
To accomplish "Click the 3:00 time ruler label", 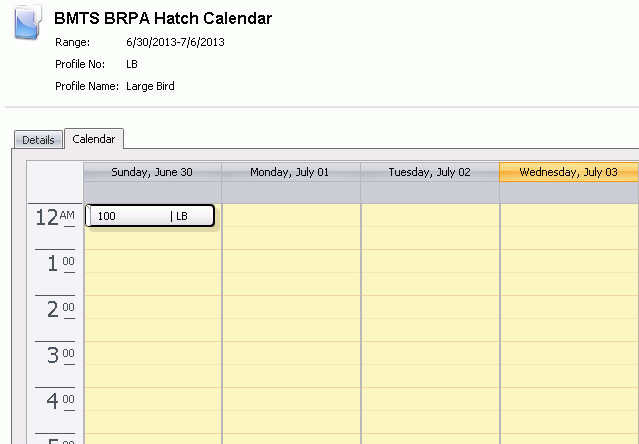I will [61, 355].
